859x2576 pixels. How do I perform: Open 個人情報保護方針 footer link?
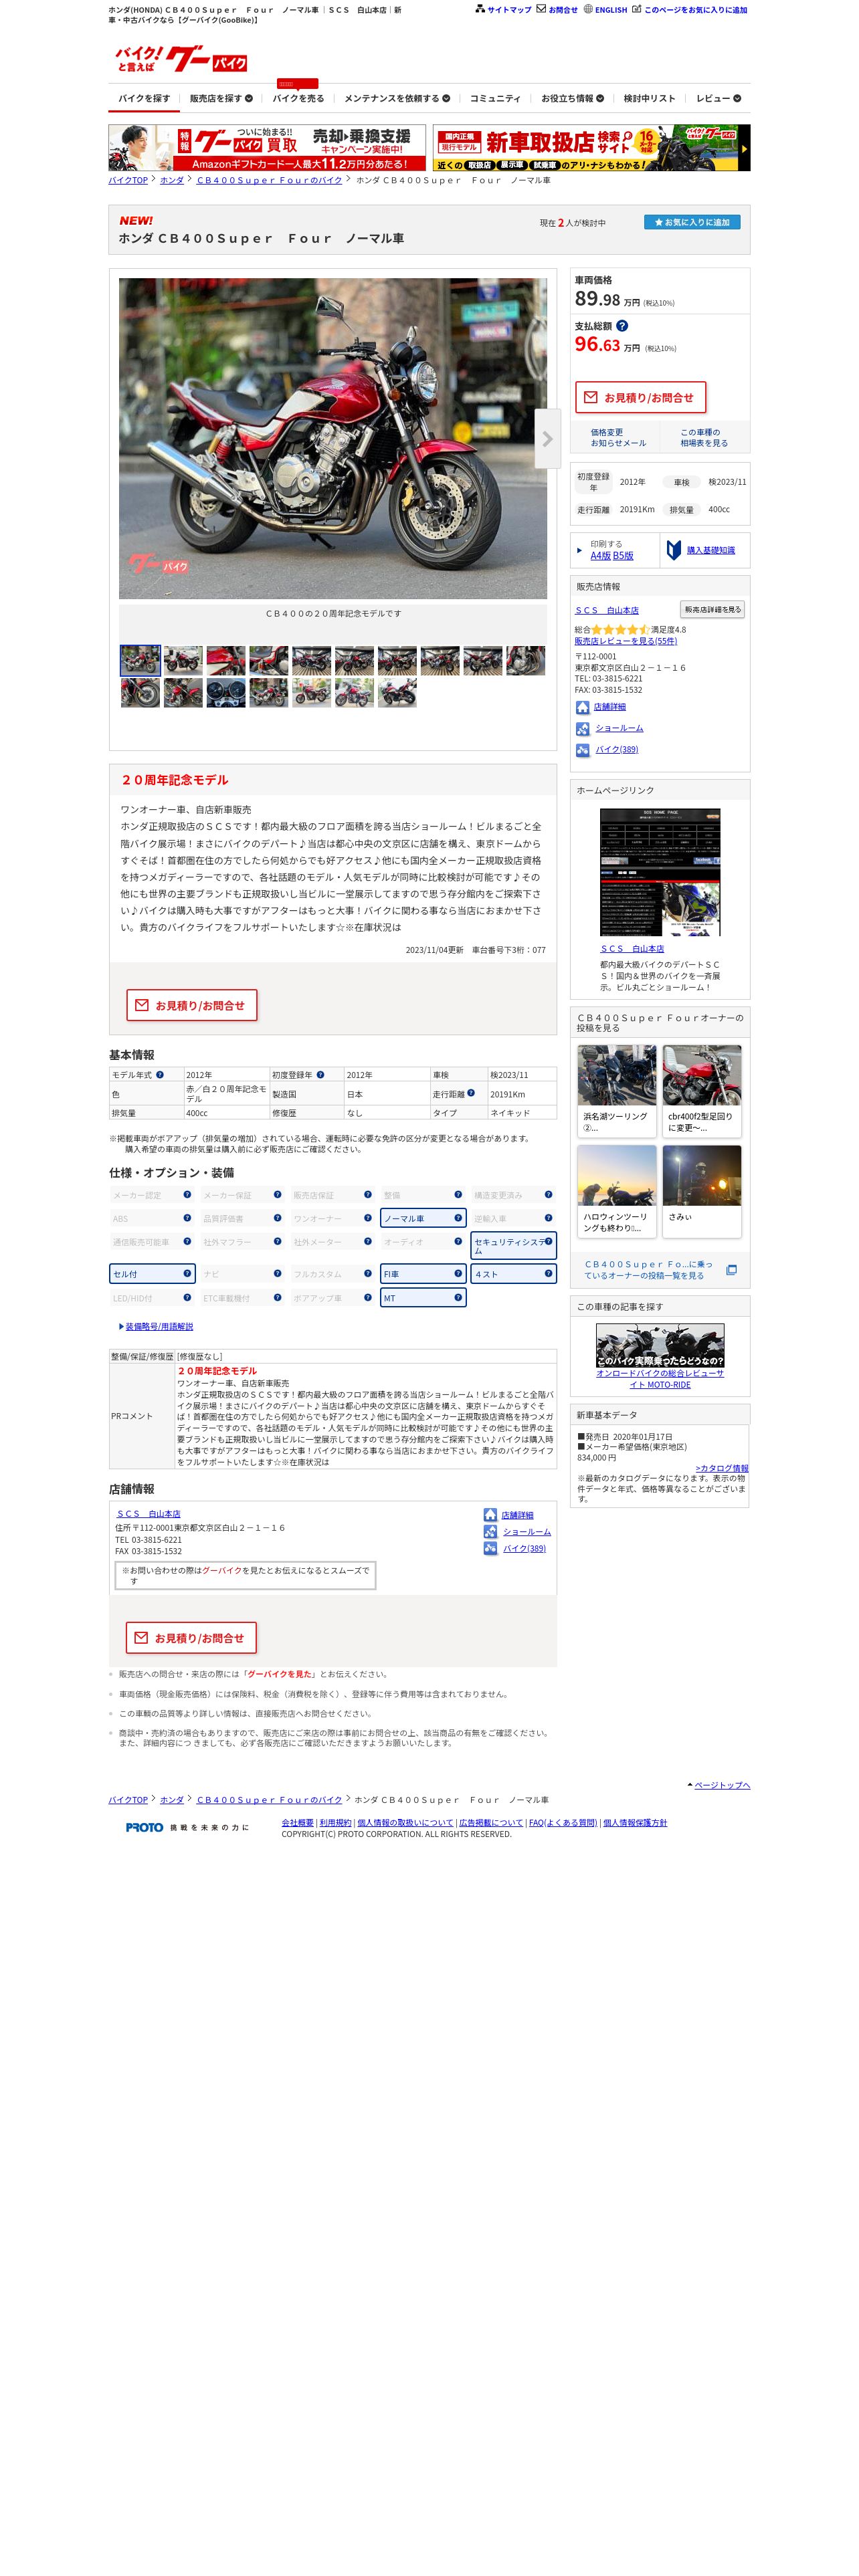[635, 1823]
